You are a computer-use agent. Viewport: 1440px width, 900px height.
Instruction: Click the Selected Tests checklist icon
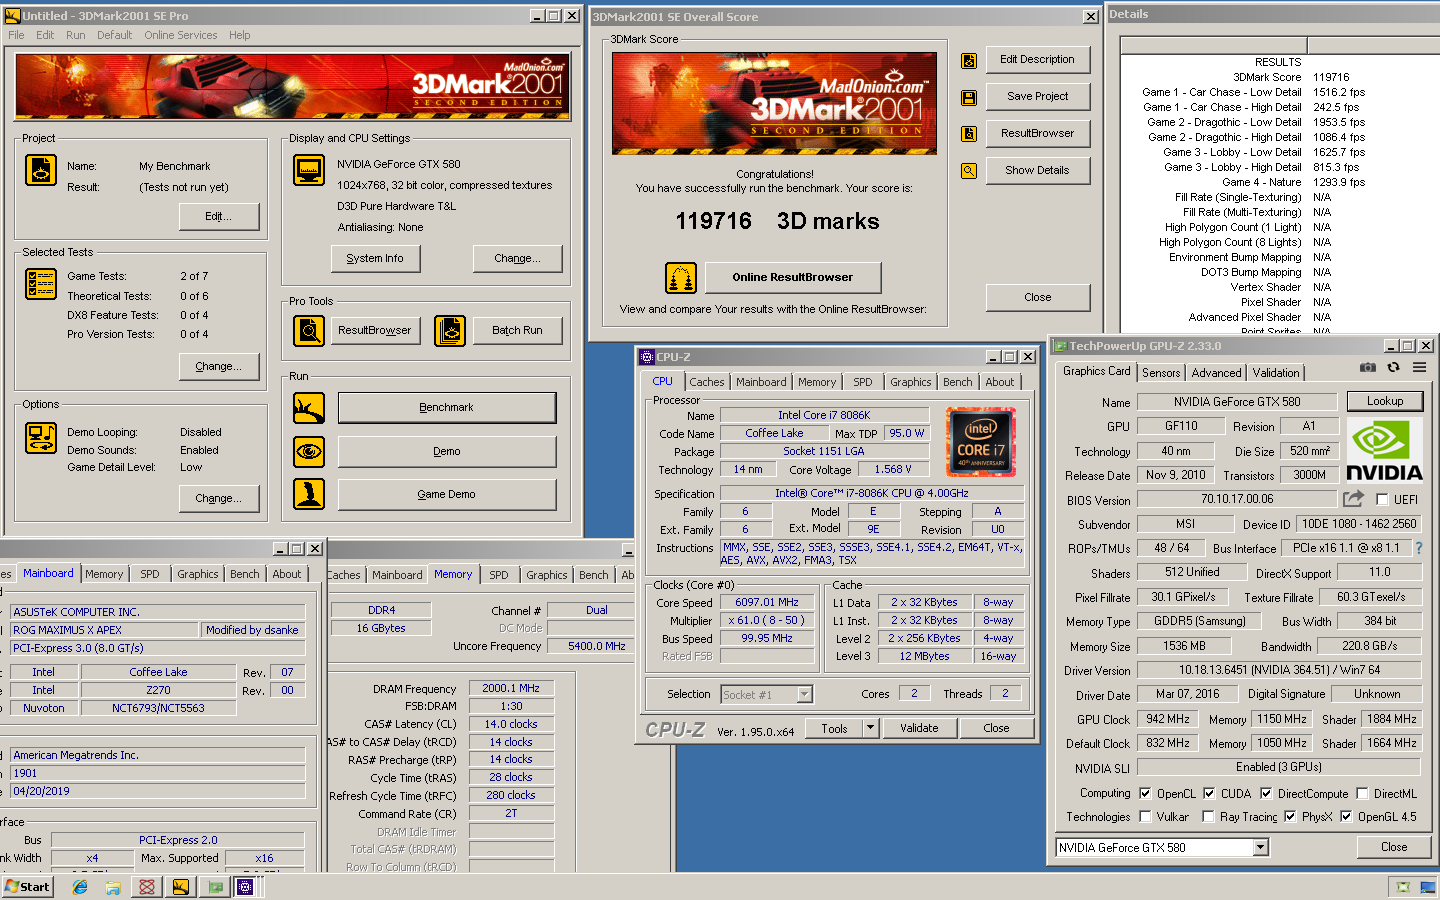click(41, 284)
